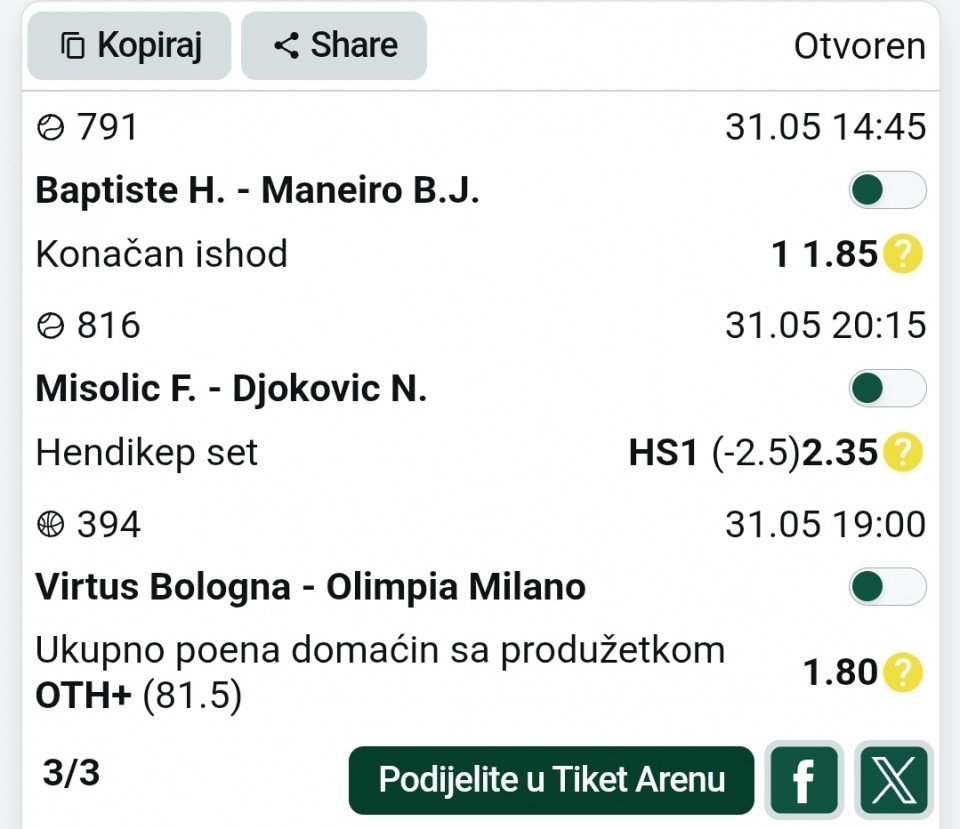Click Podijelite u Tiket Arenu button
This screenshot has height=829, width=960.
(551, 780)
